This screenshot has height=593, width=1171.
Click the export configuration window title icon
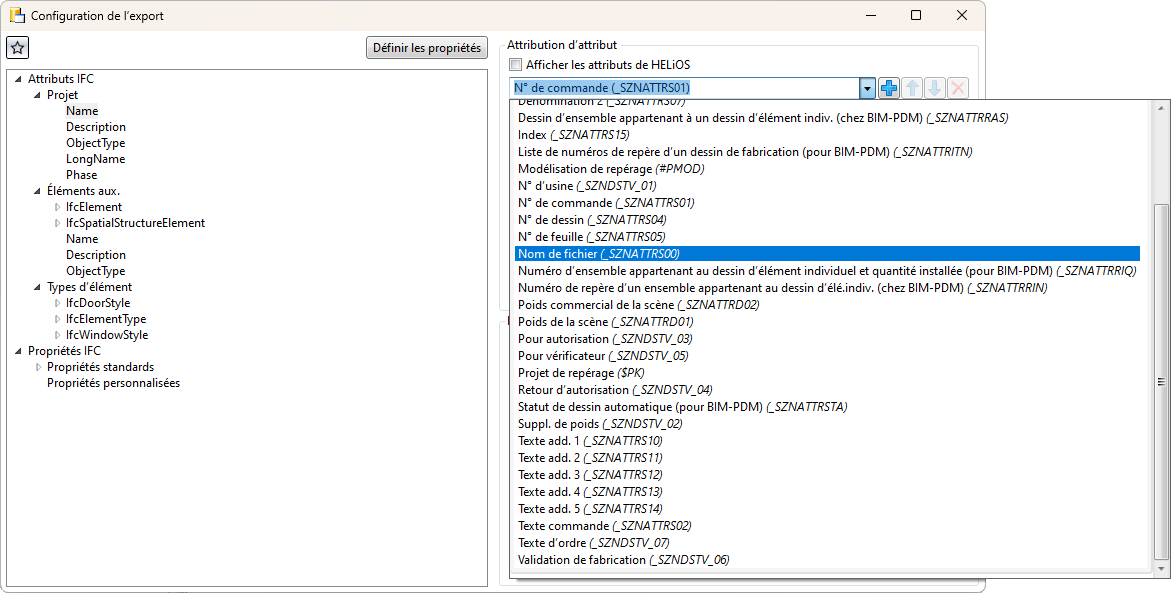pyautogui.click(x=16, y=15)
